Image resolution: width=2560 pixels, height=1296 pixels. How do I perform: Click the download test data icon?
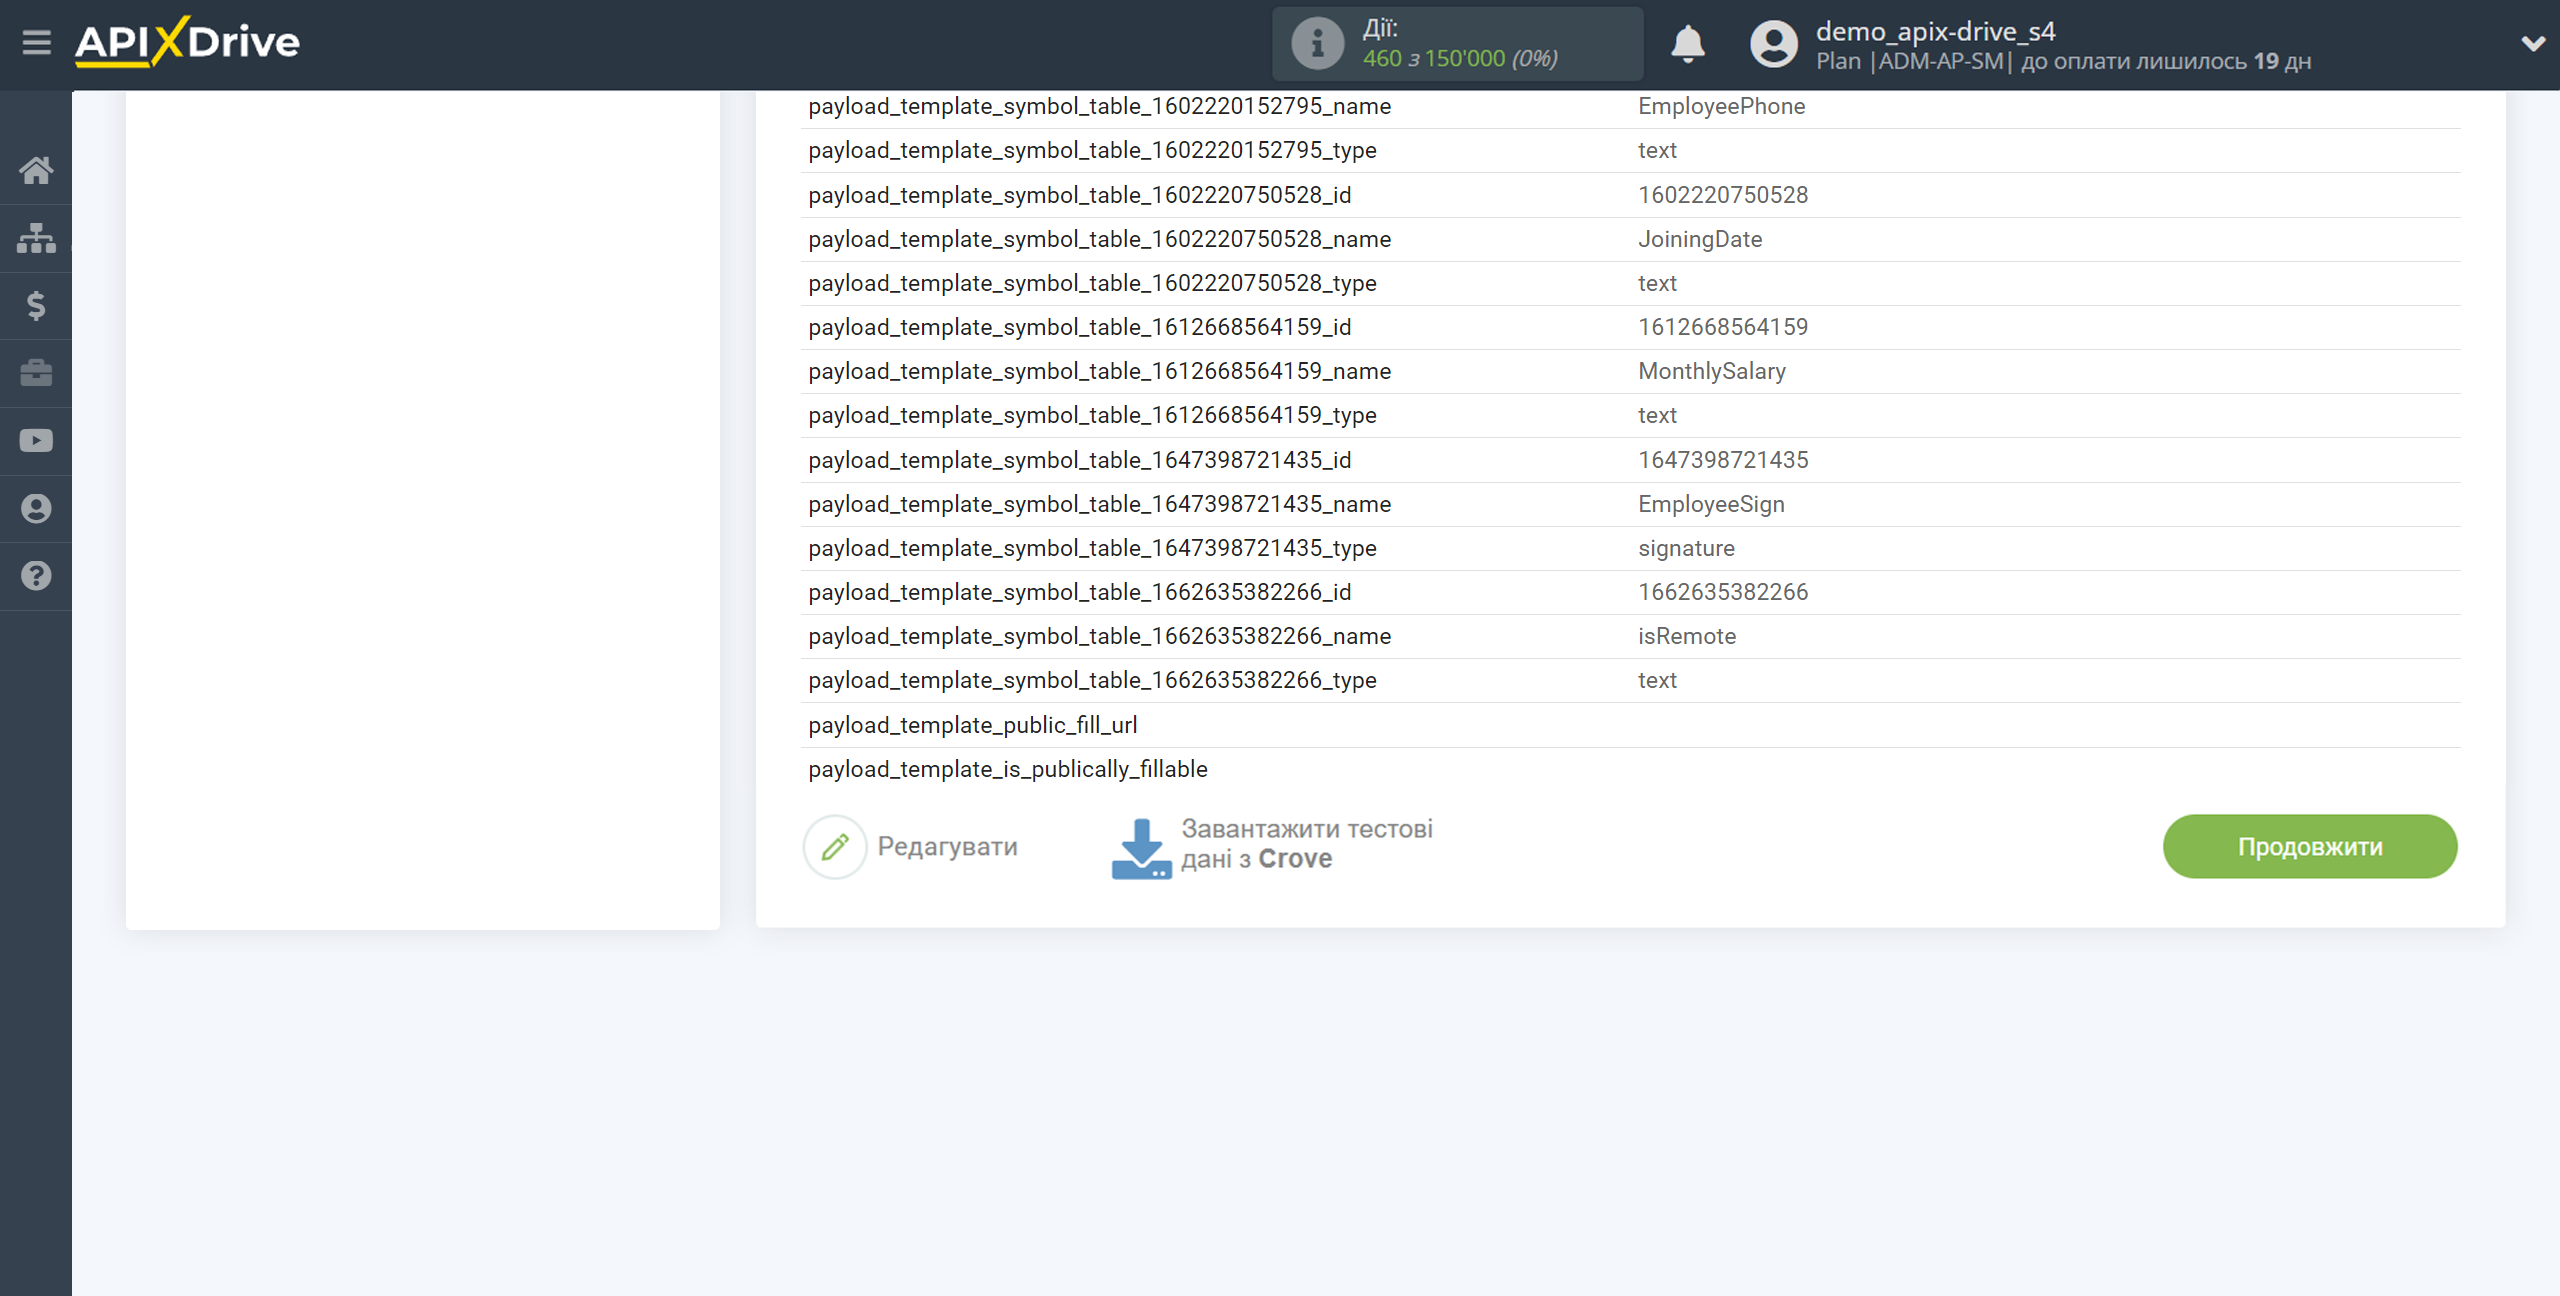(x=1140, y=848)
